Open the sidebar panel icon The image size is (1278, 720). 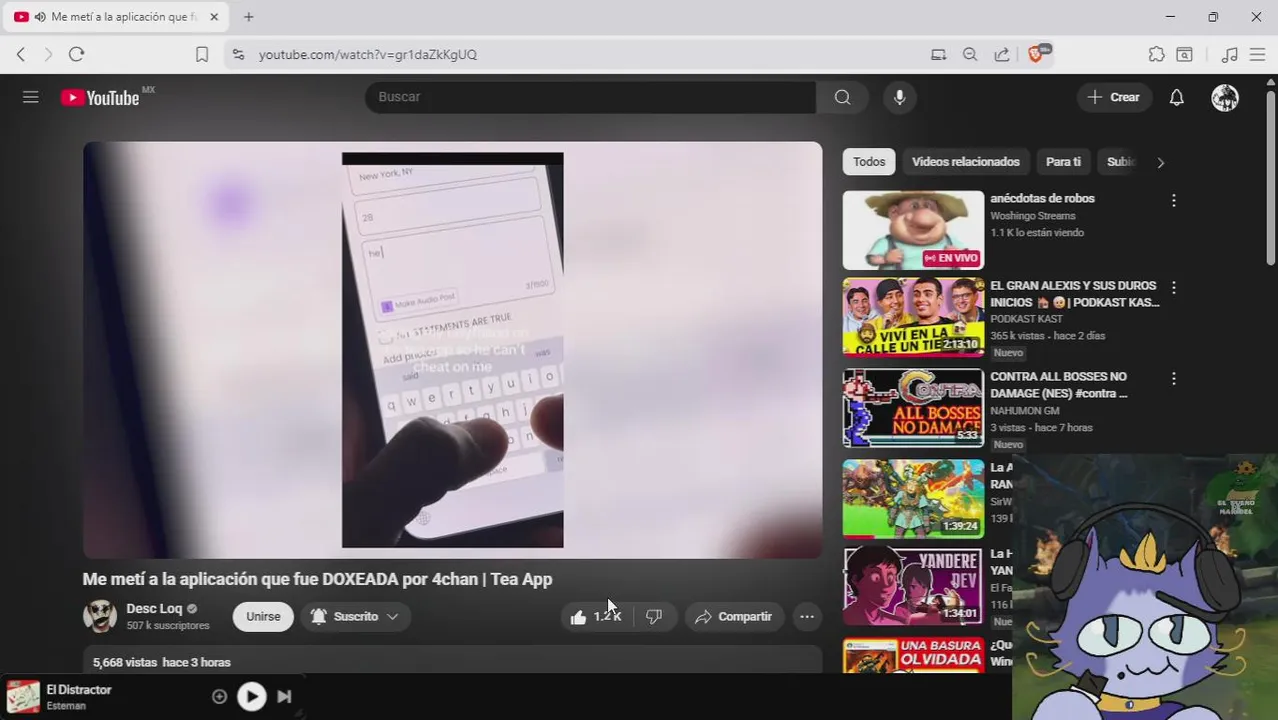1185,54
